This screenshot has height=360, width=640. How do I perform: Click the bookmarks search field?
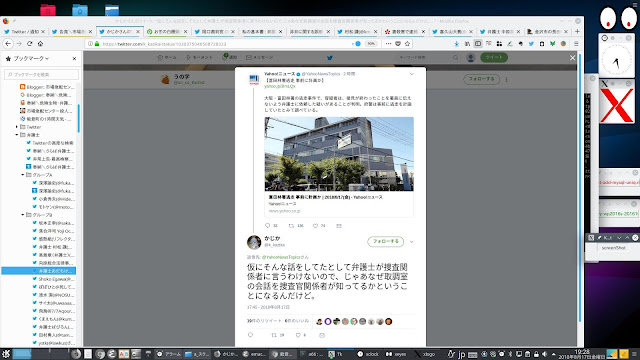coord(42,74)
